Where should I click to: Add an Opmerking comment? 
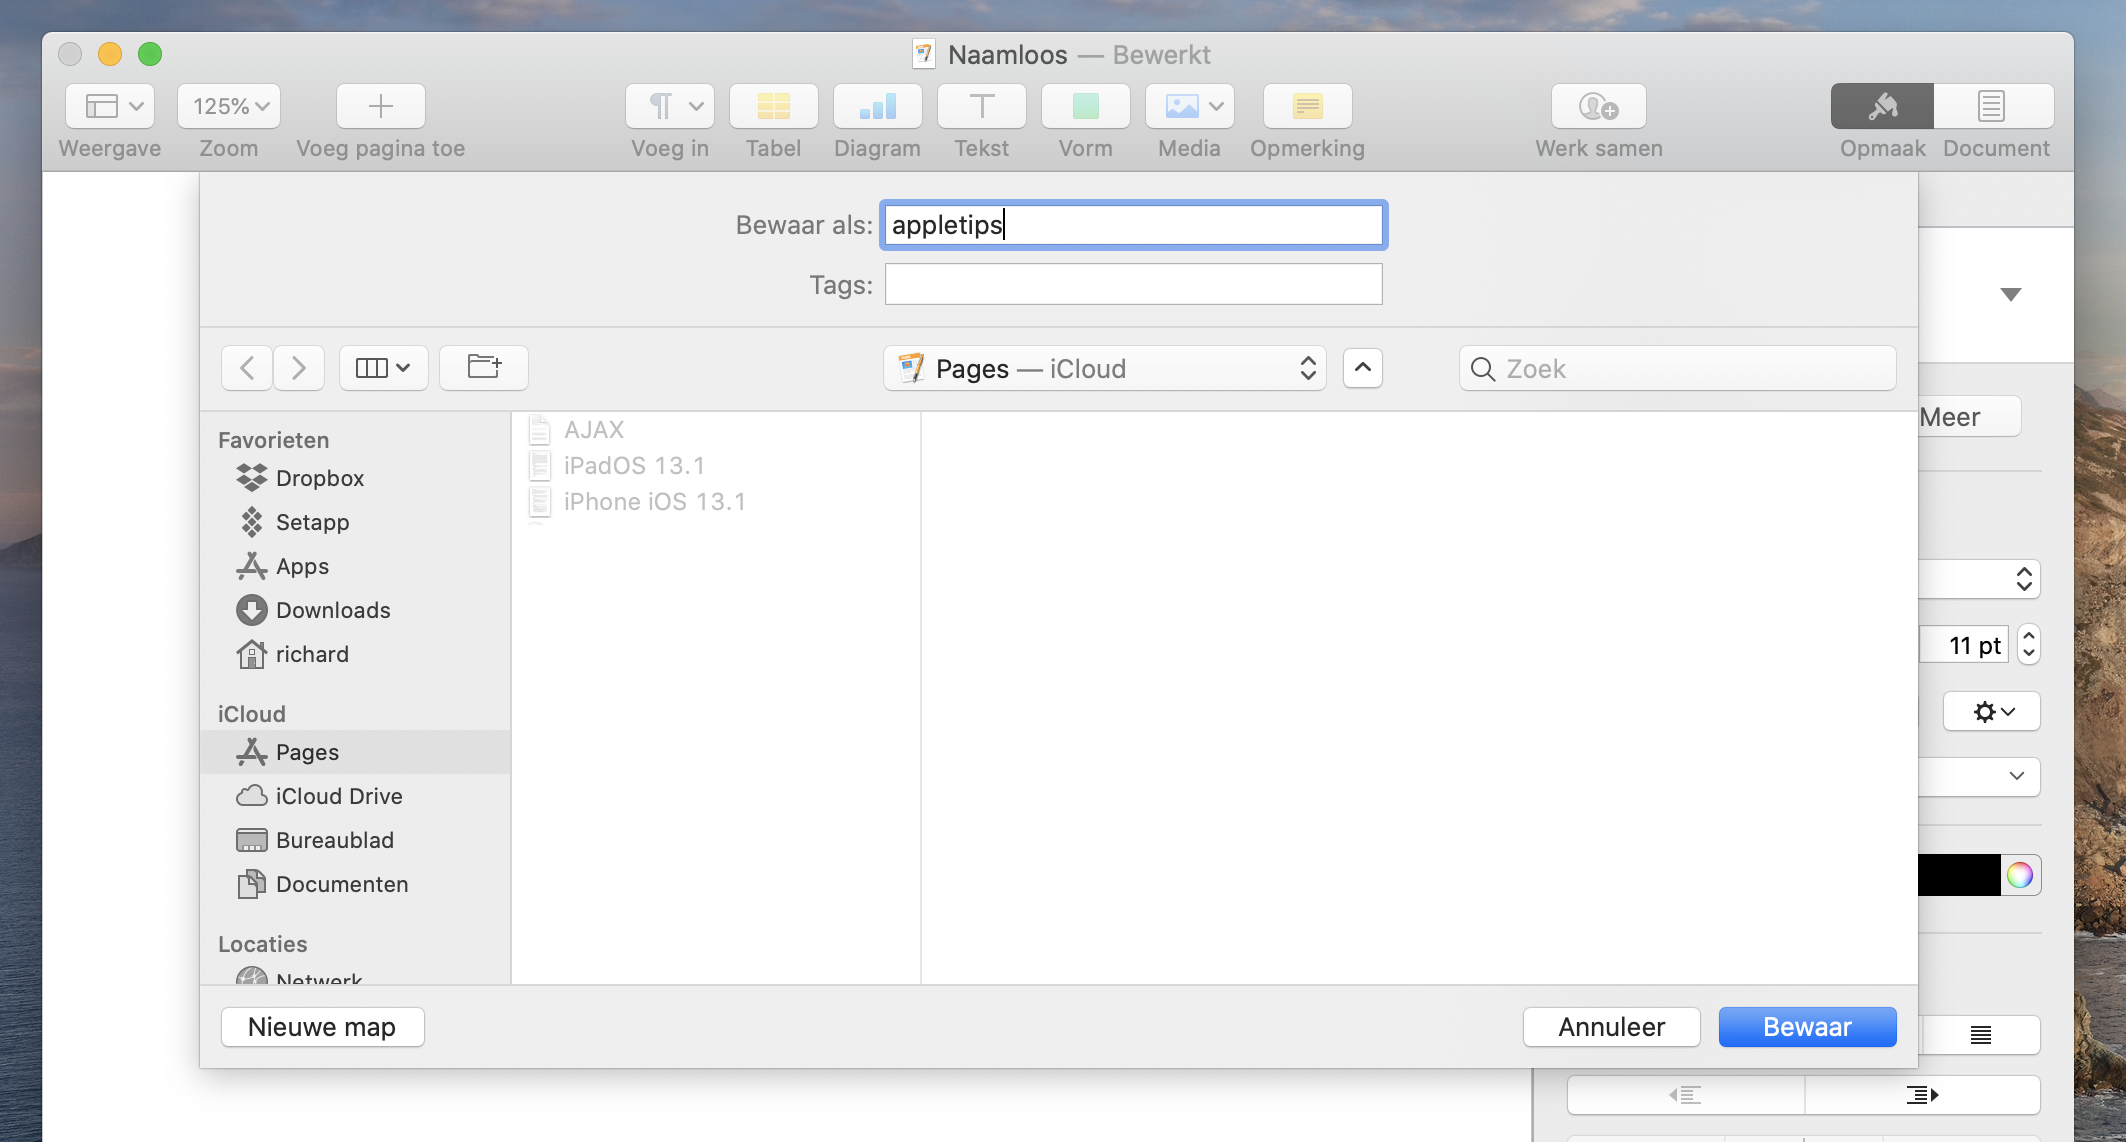[1306, 106]
